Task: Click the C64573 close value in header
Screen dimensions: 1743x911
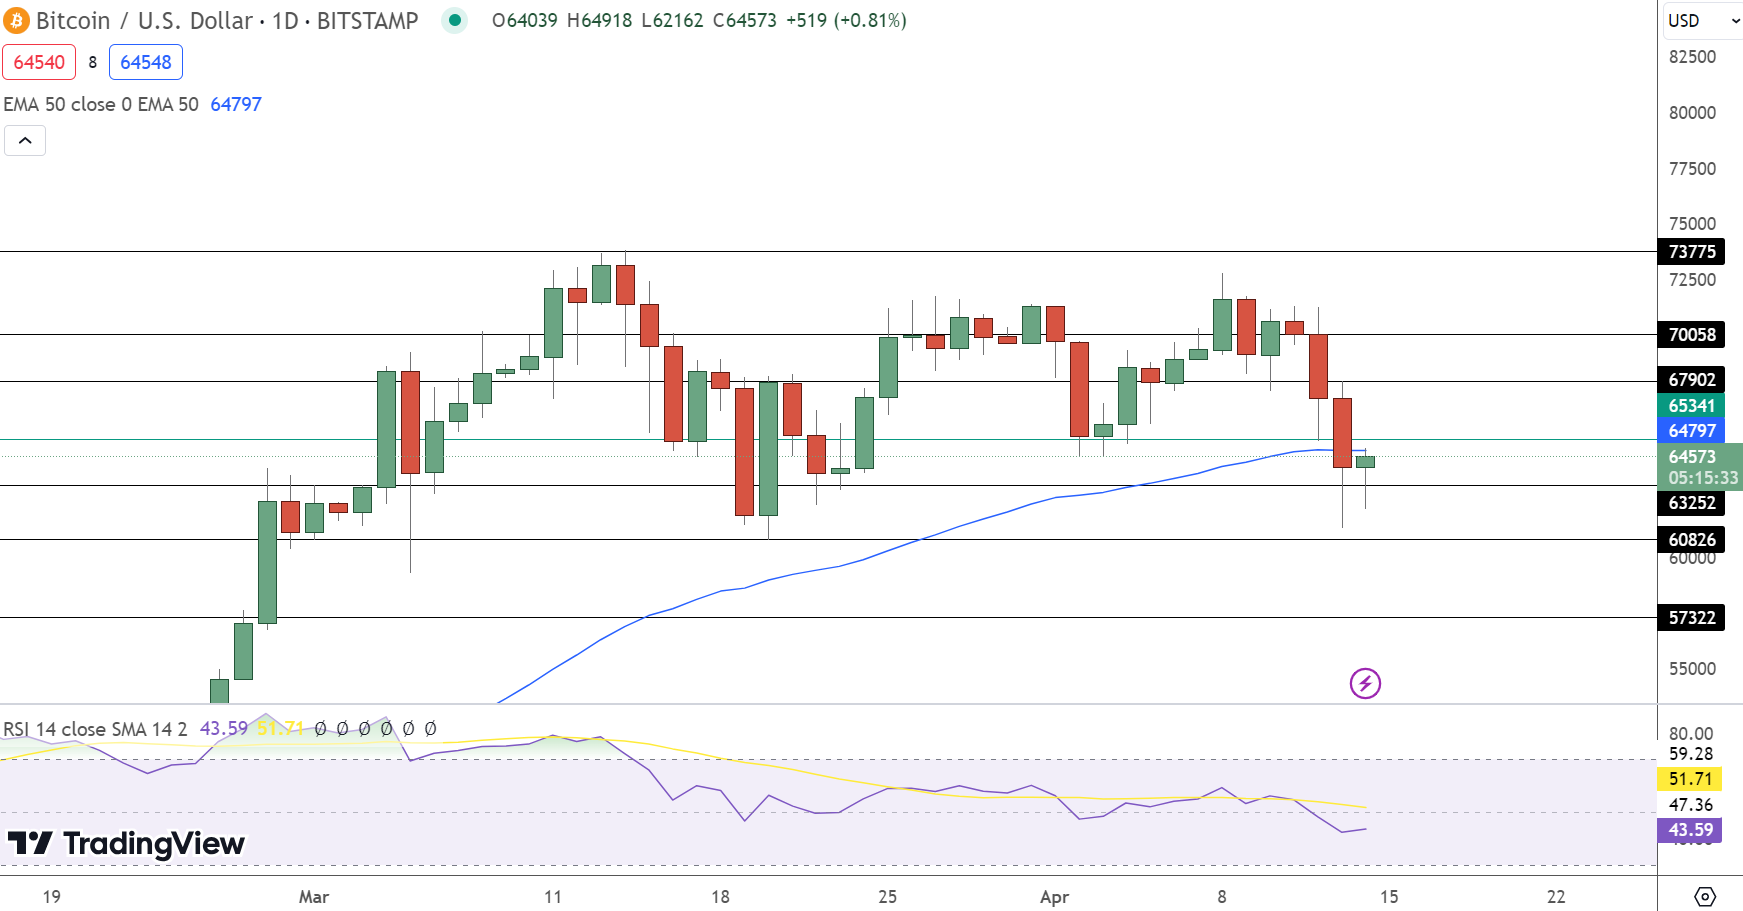Action: [744, 20]
